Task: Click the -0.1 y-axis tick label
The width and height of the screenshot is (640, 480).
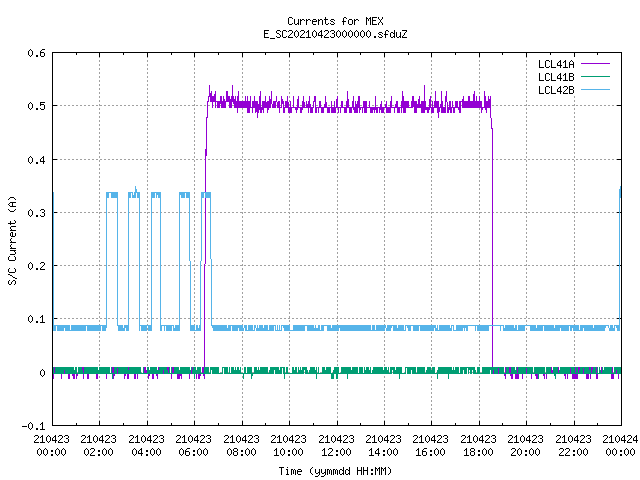Action: point(33,426)
